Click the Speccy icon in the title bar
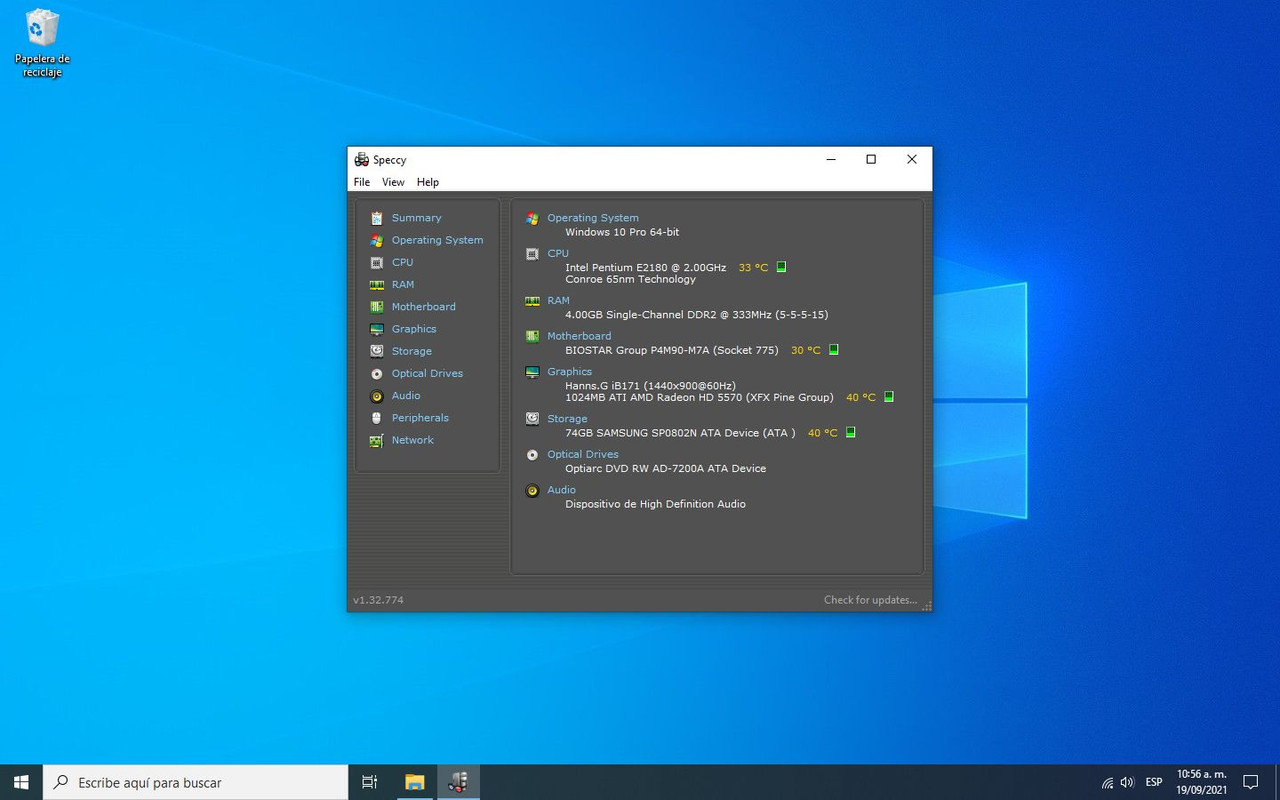Image resolution: width=1280 pixels, height=800 pixels. (361, 160)
